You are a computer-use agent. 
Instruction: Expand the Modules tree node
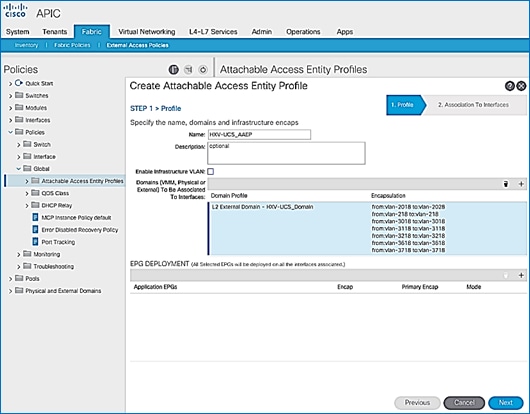[x=10, y=108]
